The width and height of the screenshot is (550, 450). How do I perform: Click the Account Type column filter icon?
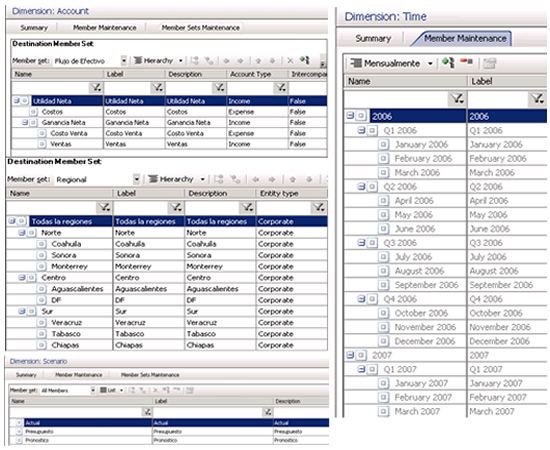point(281,88)
